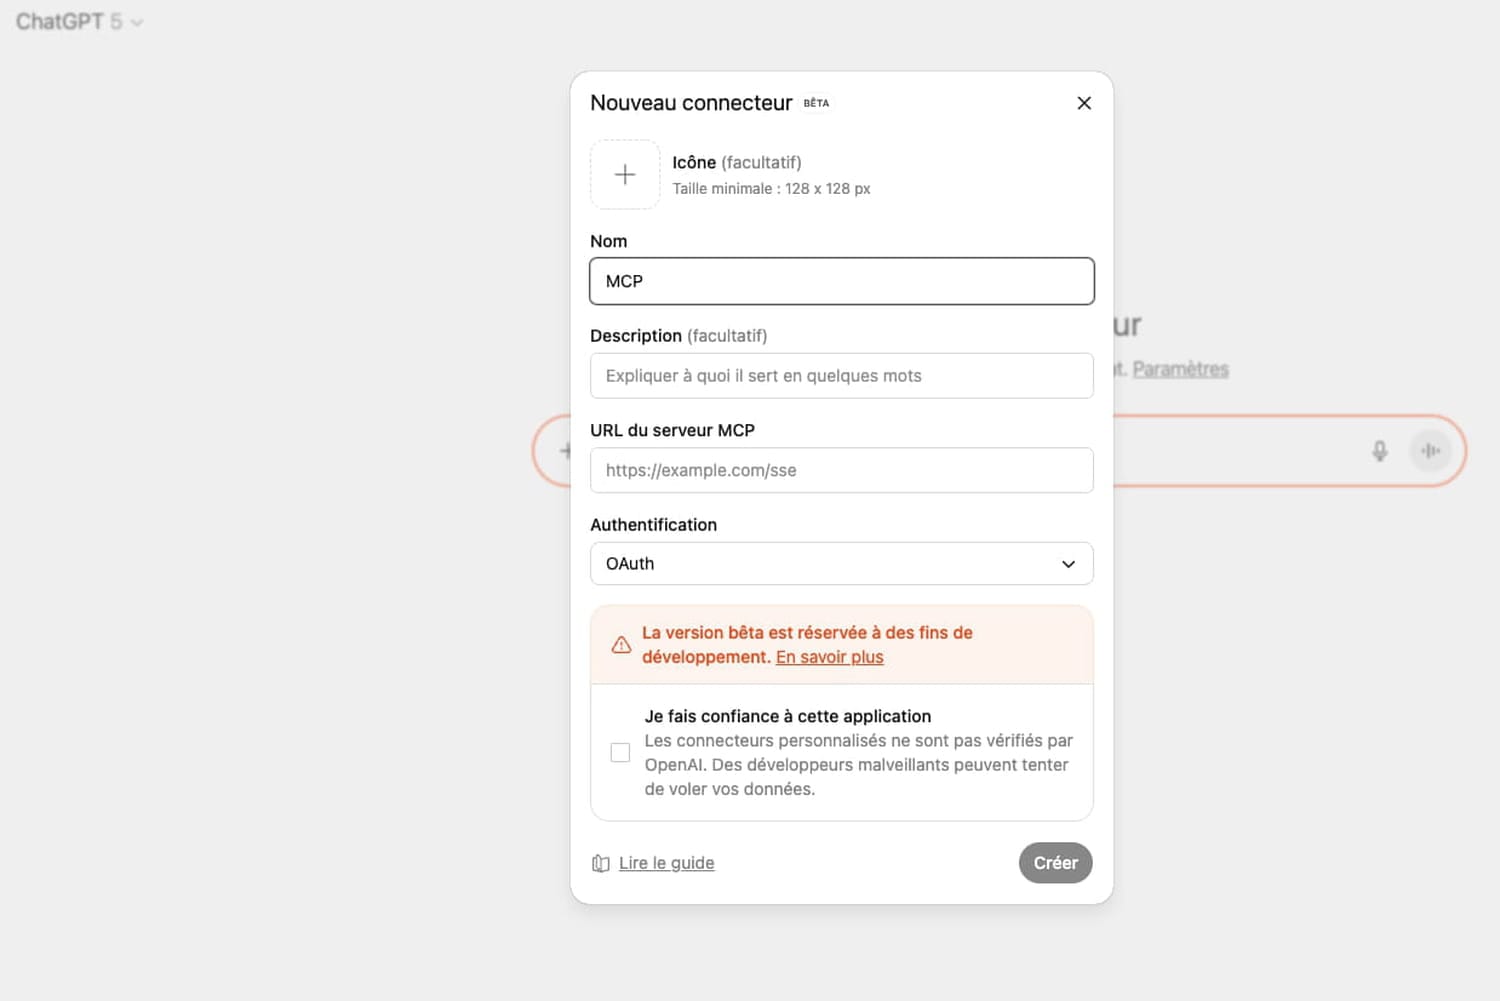Click the URL du serveur MCP field

[x=841, y=470]
